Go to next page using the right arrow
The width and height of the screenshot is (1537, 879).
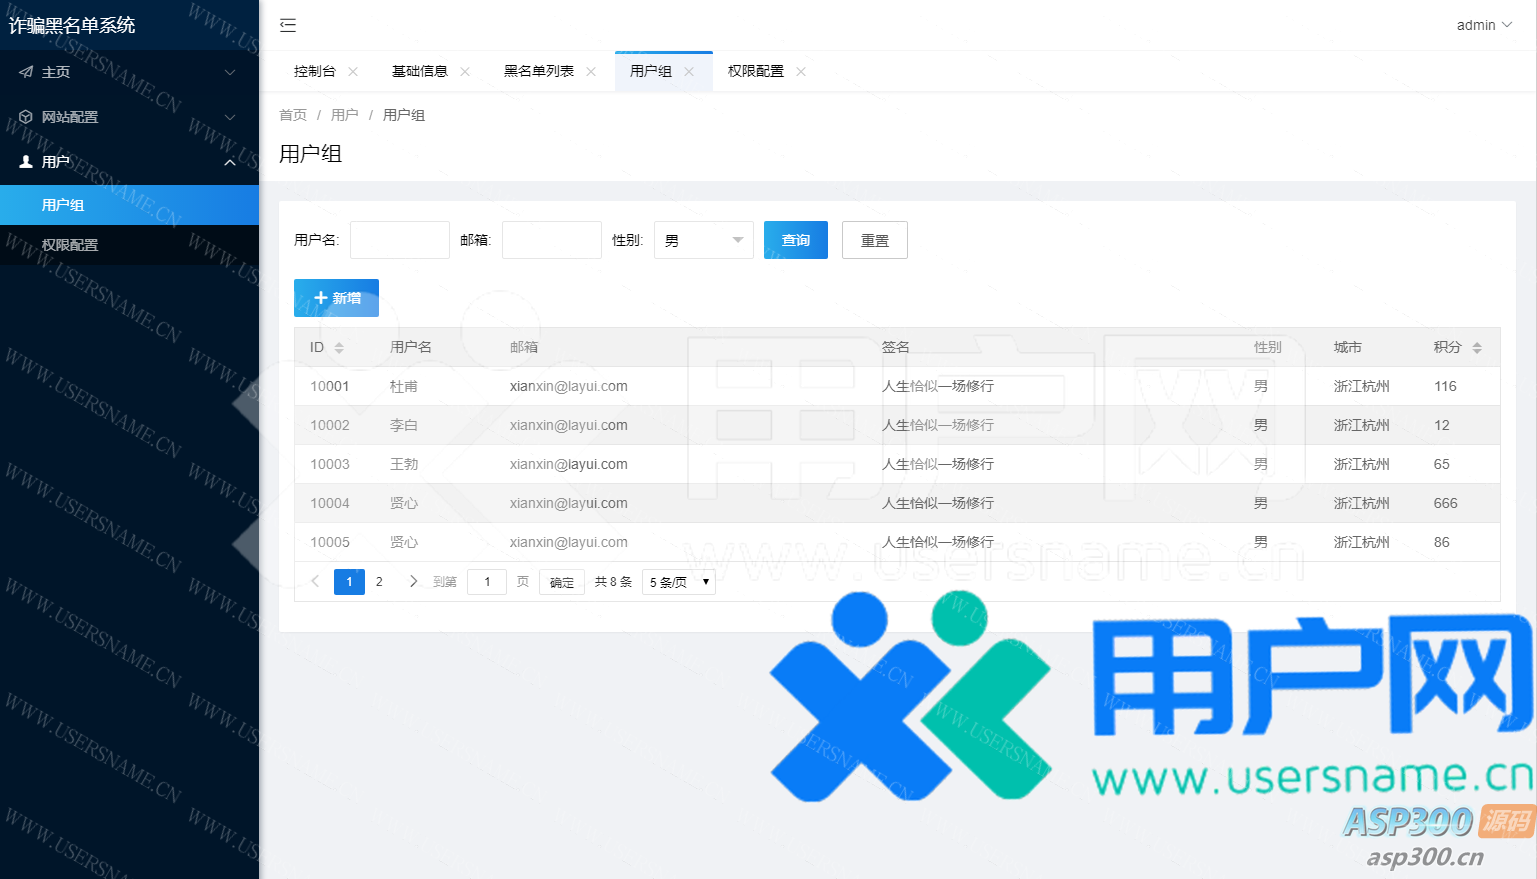(x=413, y=581)
